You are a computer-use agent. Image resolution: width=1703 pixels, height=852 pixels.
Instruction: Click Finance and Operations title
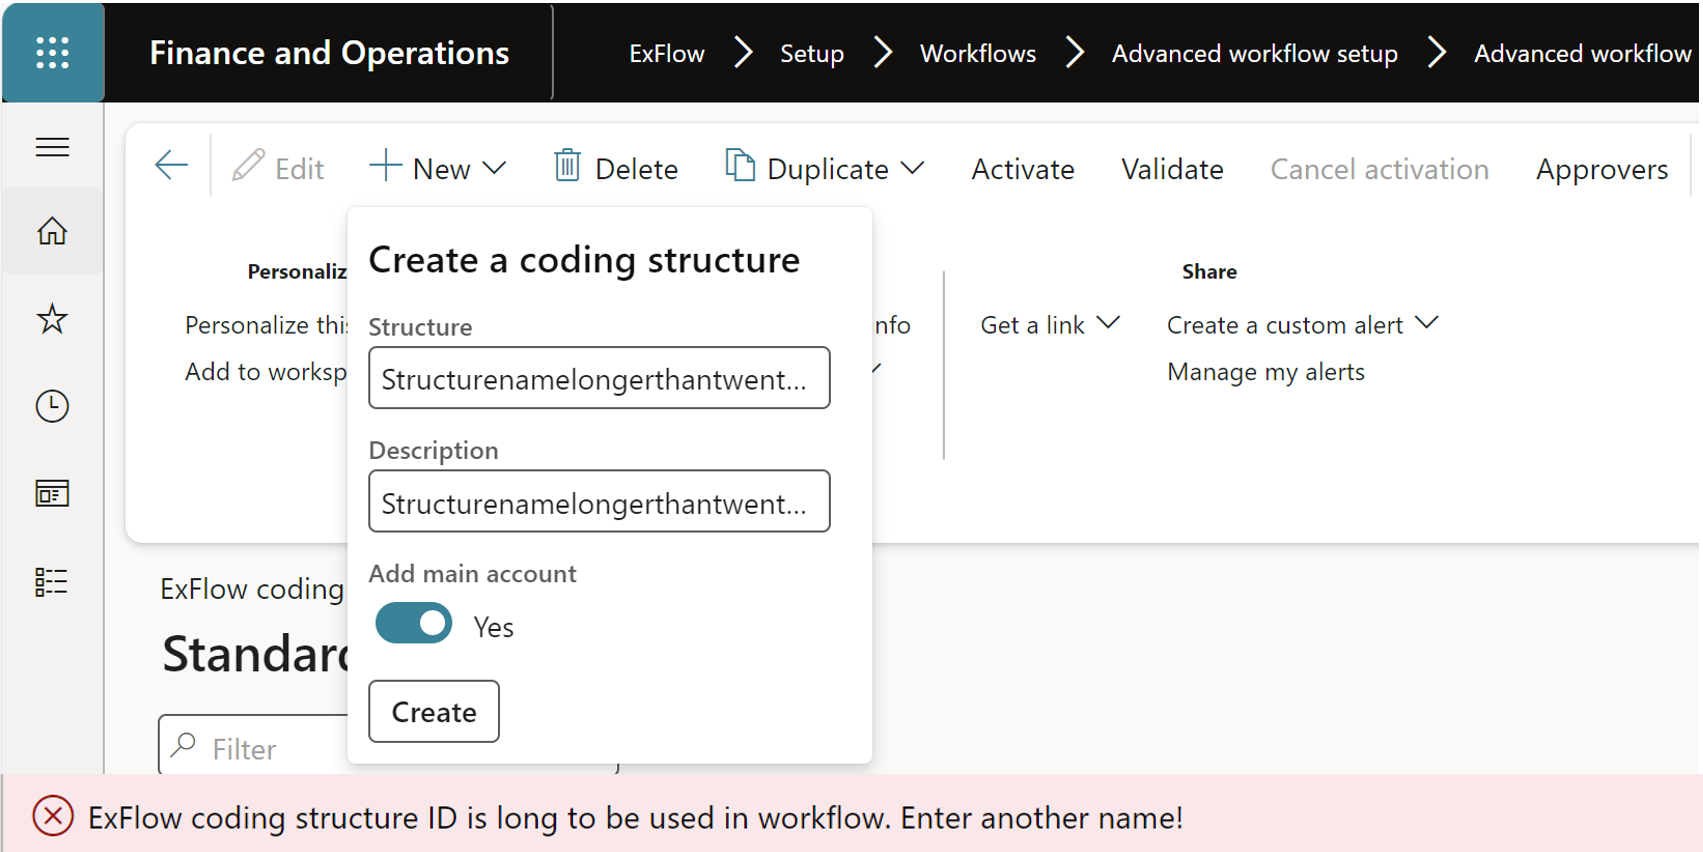(329, 52)
